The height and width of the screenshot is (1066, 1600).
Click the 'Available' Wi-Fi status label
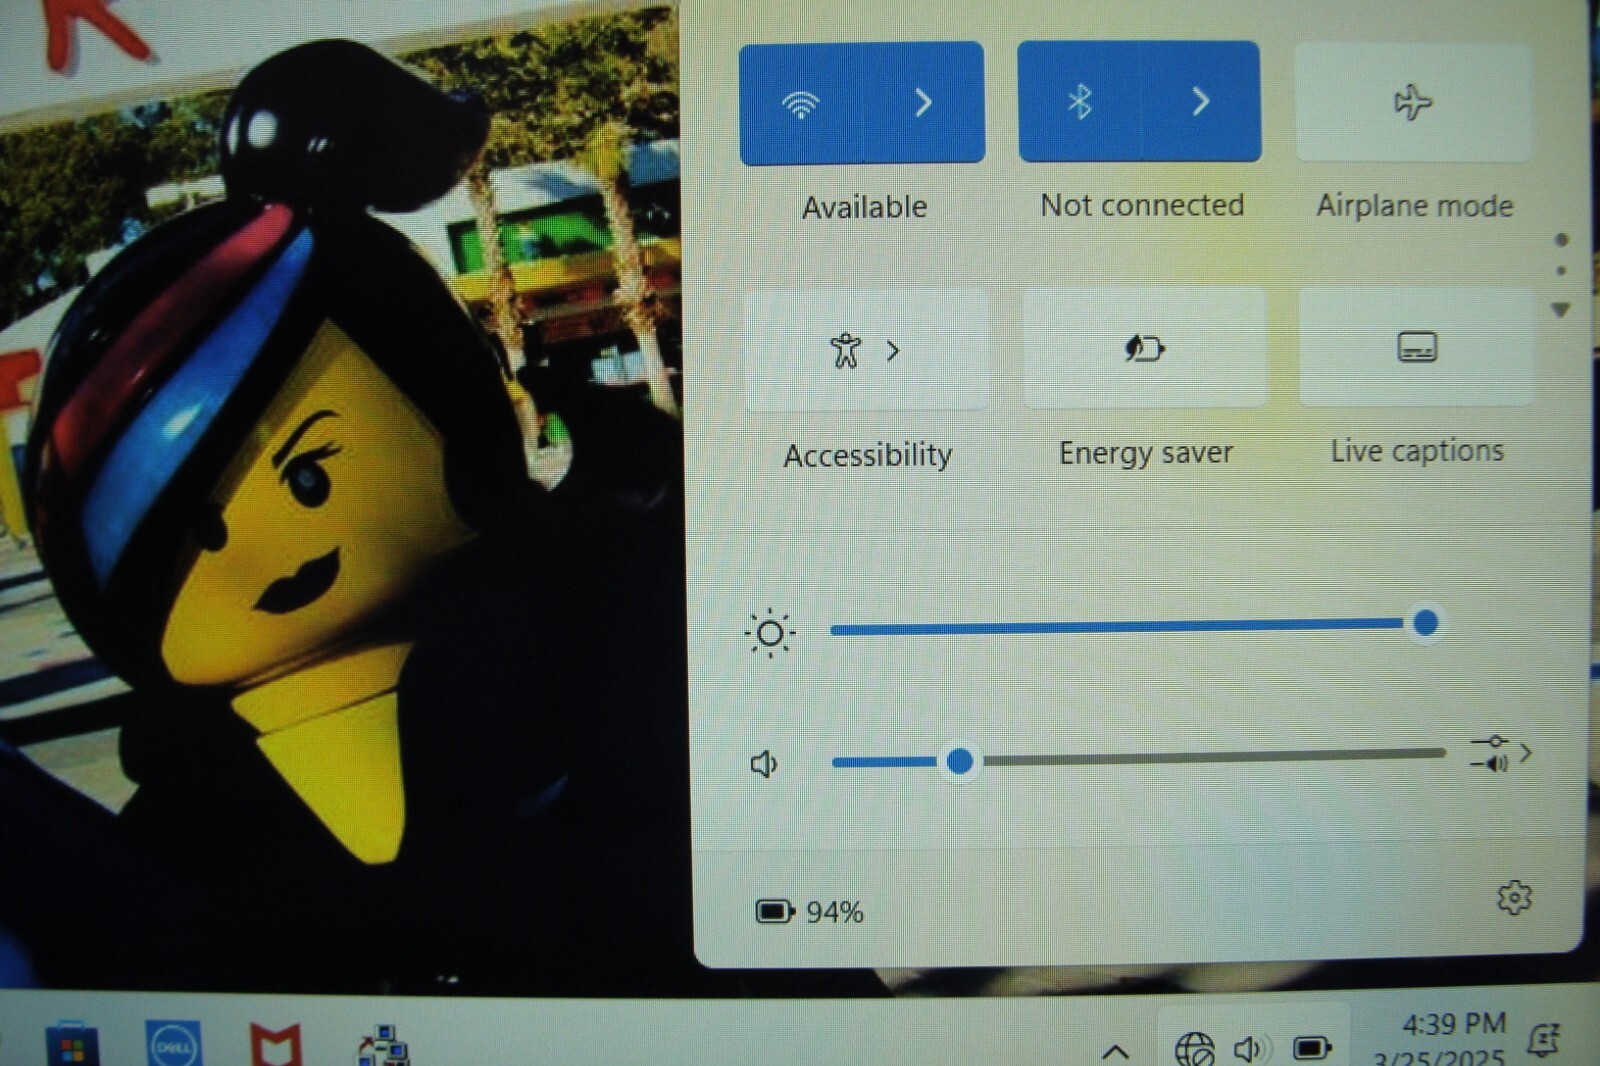(x=865, y=207)
